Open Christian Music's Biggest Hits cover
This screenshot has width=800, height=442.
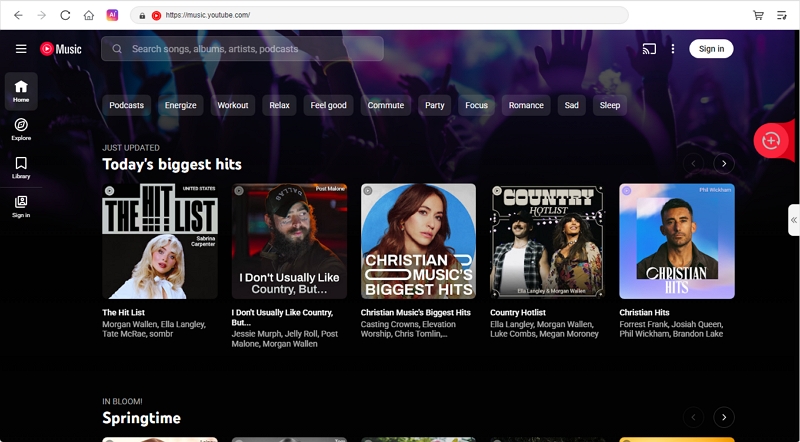(x=418, y=241)
